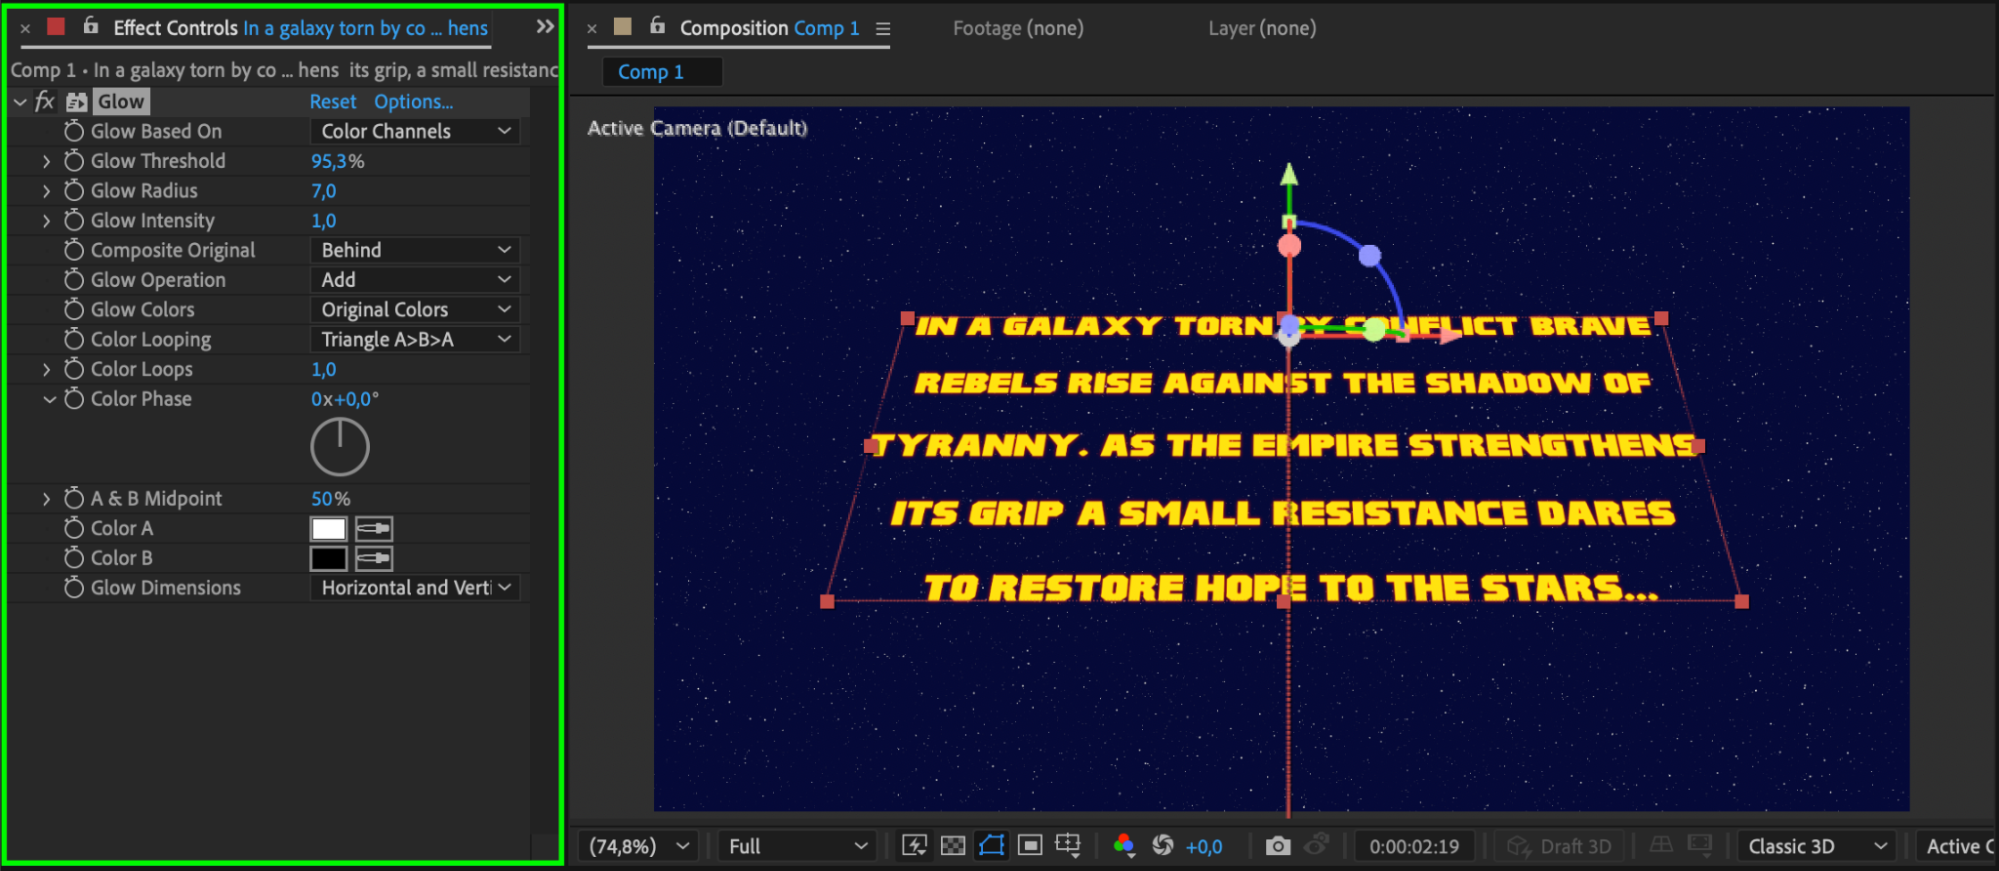The width and height of the screenshot is (1999, 871).
Task: Open the Glow Dimensions dropdown
Action: [415, 588]
